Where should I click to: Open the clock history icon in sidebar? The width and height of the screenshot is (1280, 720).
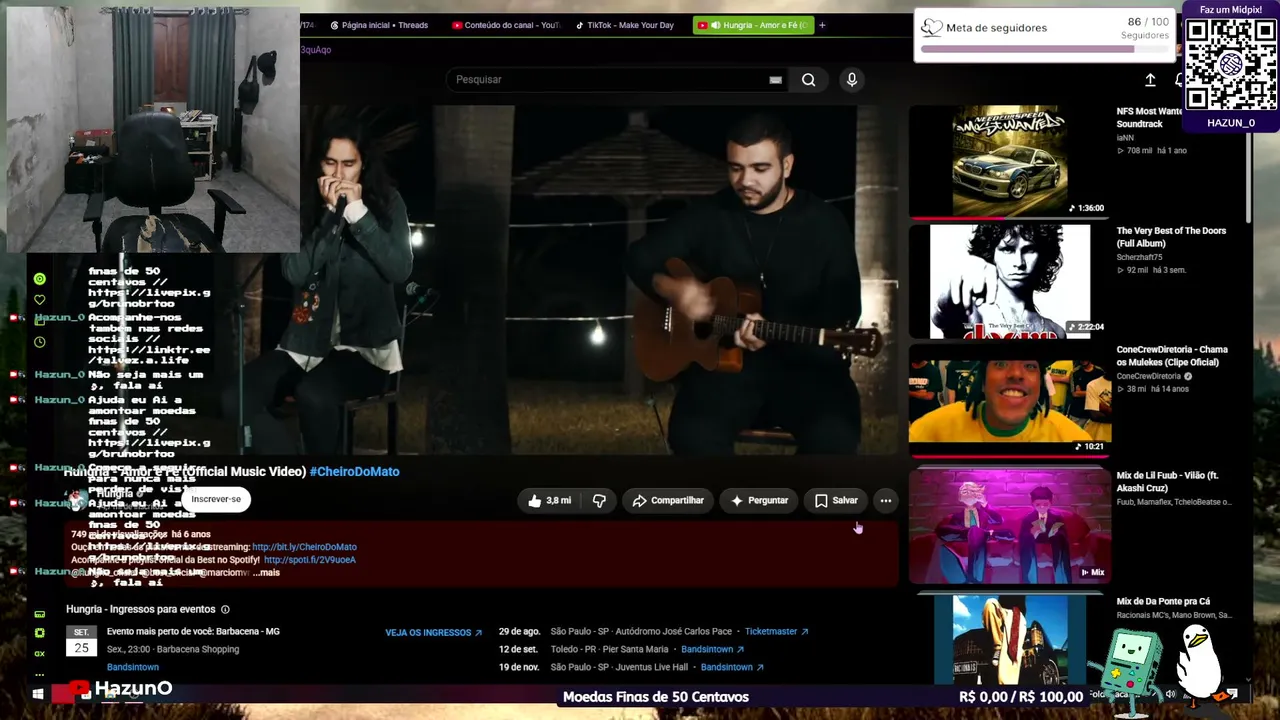point(40,342)
